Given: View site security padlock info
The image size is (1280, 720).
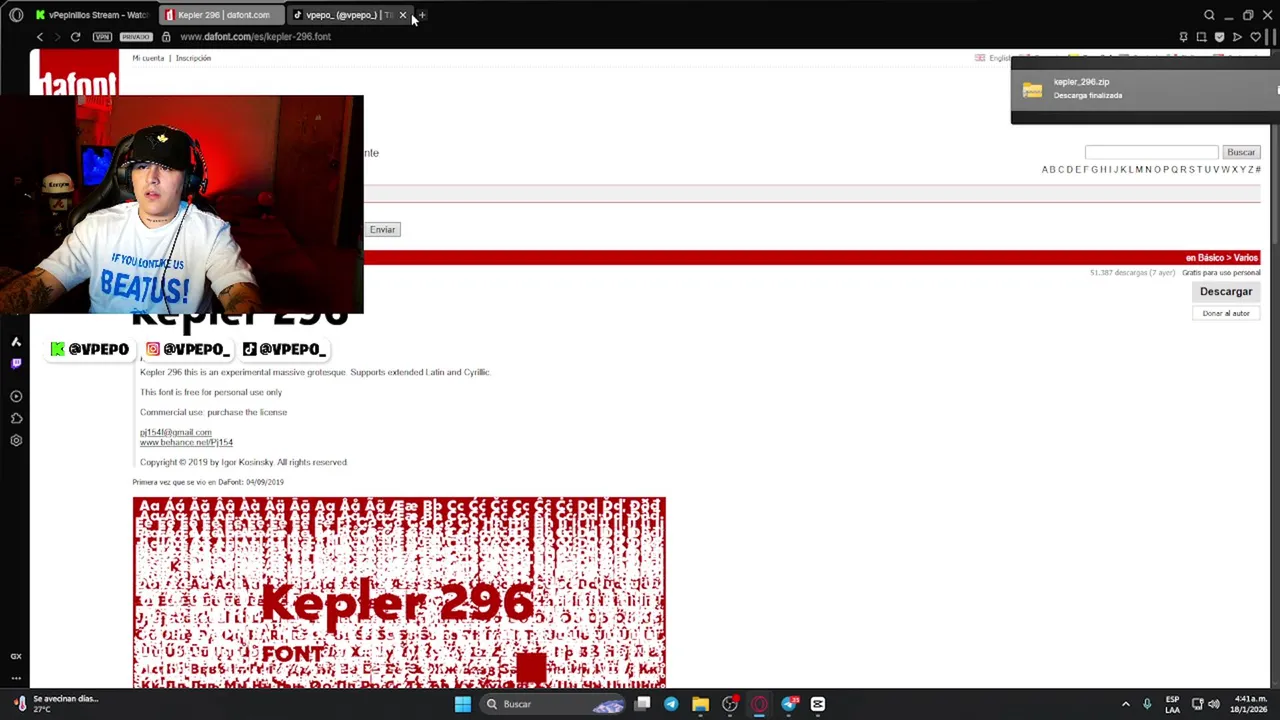Looking at the screenshot, I should (x=166, y=37).
